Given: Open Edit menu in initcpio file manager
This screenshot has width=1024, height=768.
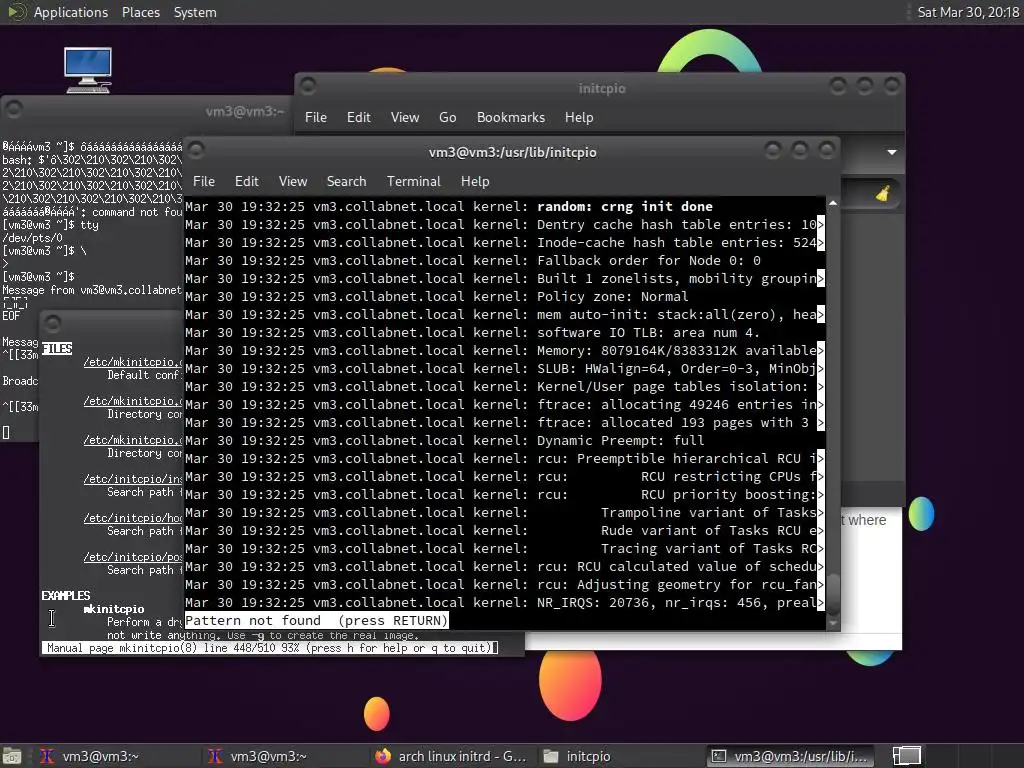Looking at the screenshot, I should click(359, 118).
